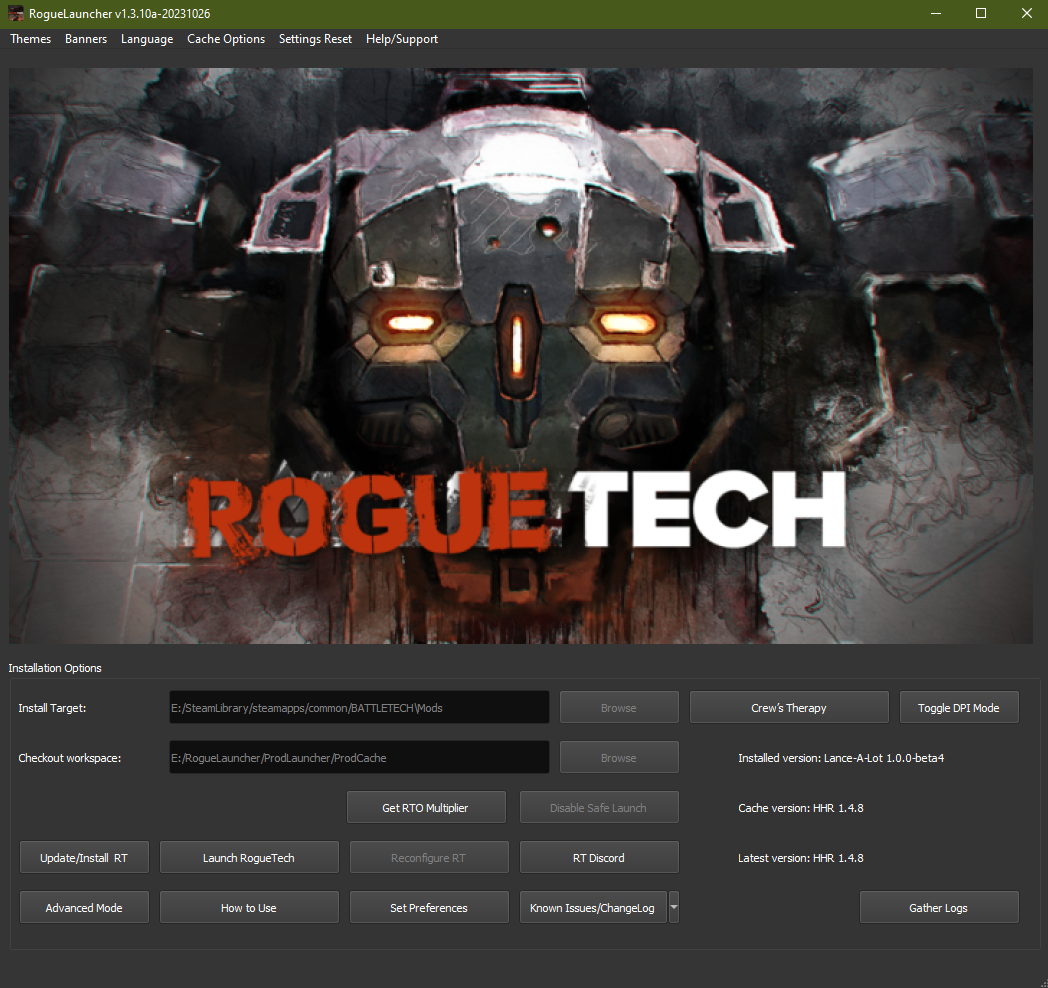The height and width of the screenshot is (988, 1048).
Task: Close the RogueLauncher window
Action: (1027, 13)
